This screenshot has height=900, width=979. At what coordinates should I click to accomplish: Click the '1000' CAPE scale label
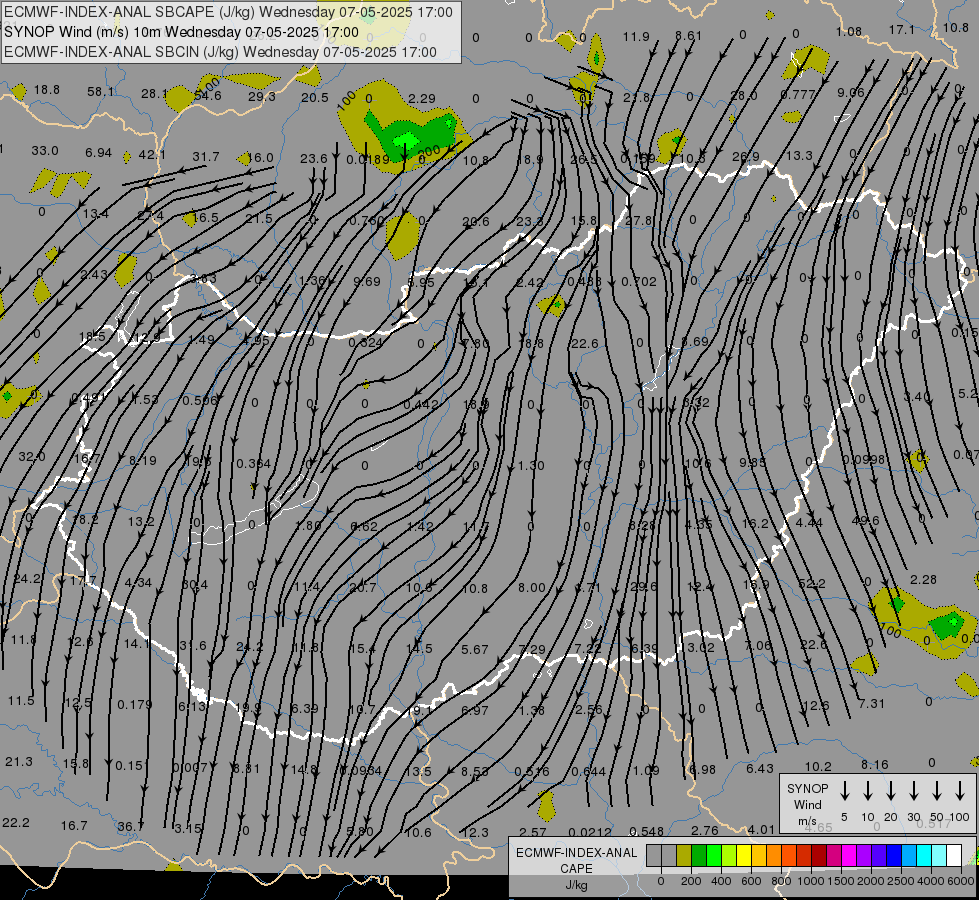click(810, 881)
